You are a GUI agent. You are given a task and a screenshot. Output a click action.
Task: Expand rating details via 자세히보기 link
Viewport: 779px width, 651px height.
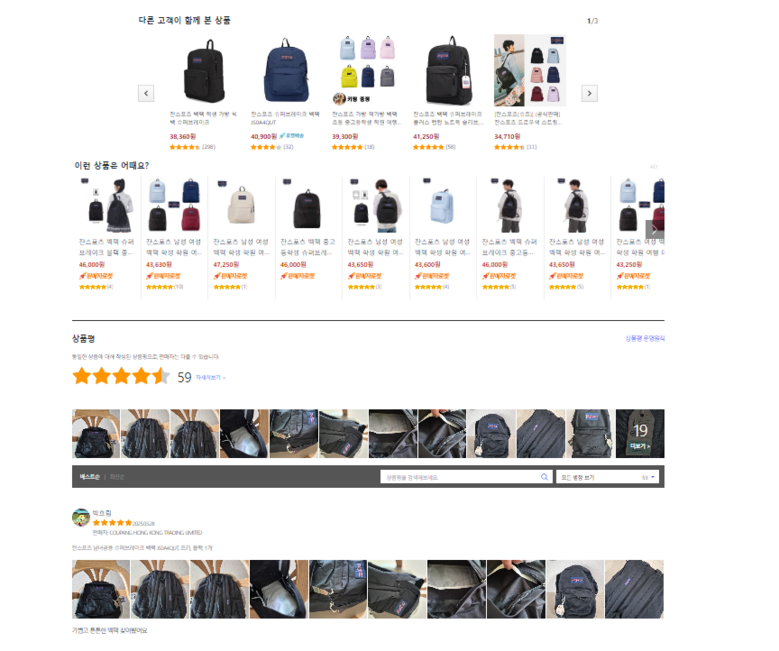click(x=210, y=378)
